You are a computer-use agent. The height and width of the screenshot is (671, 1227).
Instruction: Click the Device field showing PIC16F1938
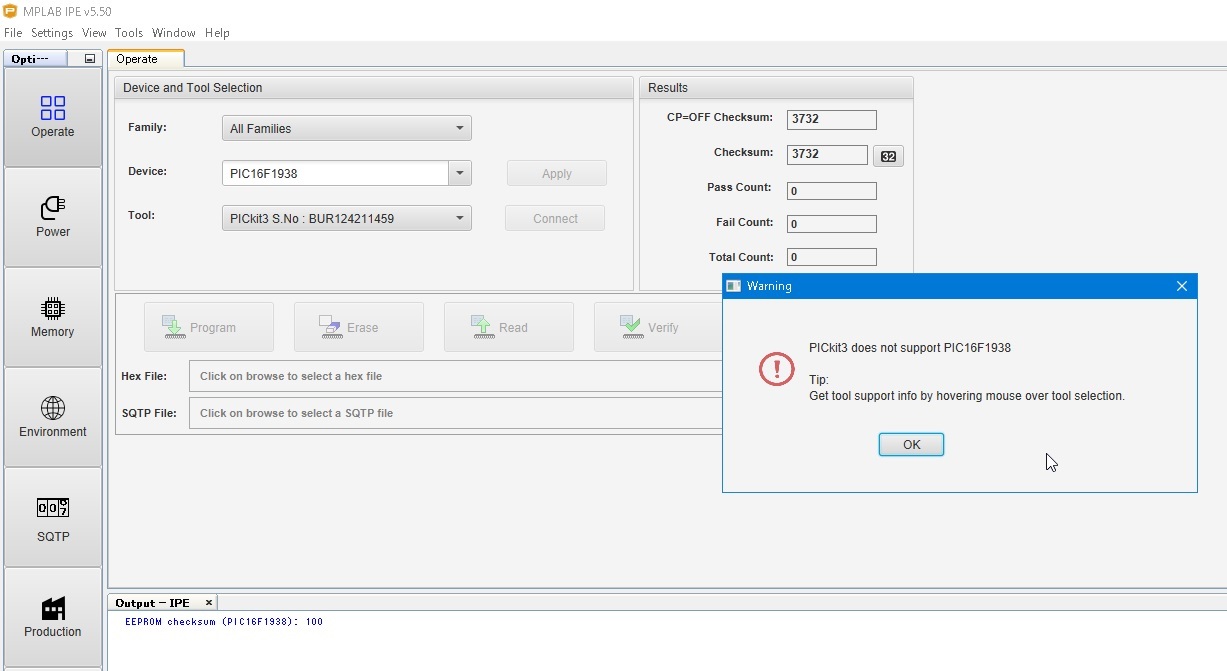tap(335, 173)
